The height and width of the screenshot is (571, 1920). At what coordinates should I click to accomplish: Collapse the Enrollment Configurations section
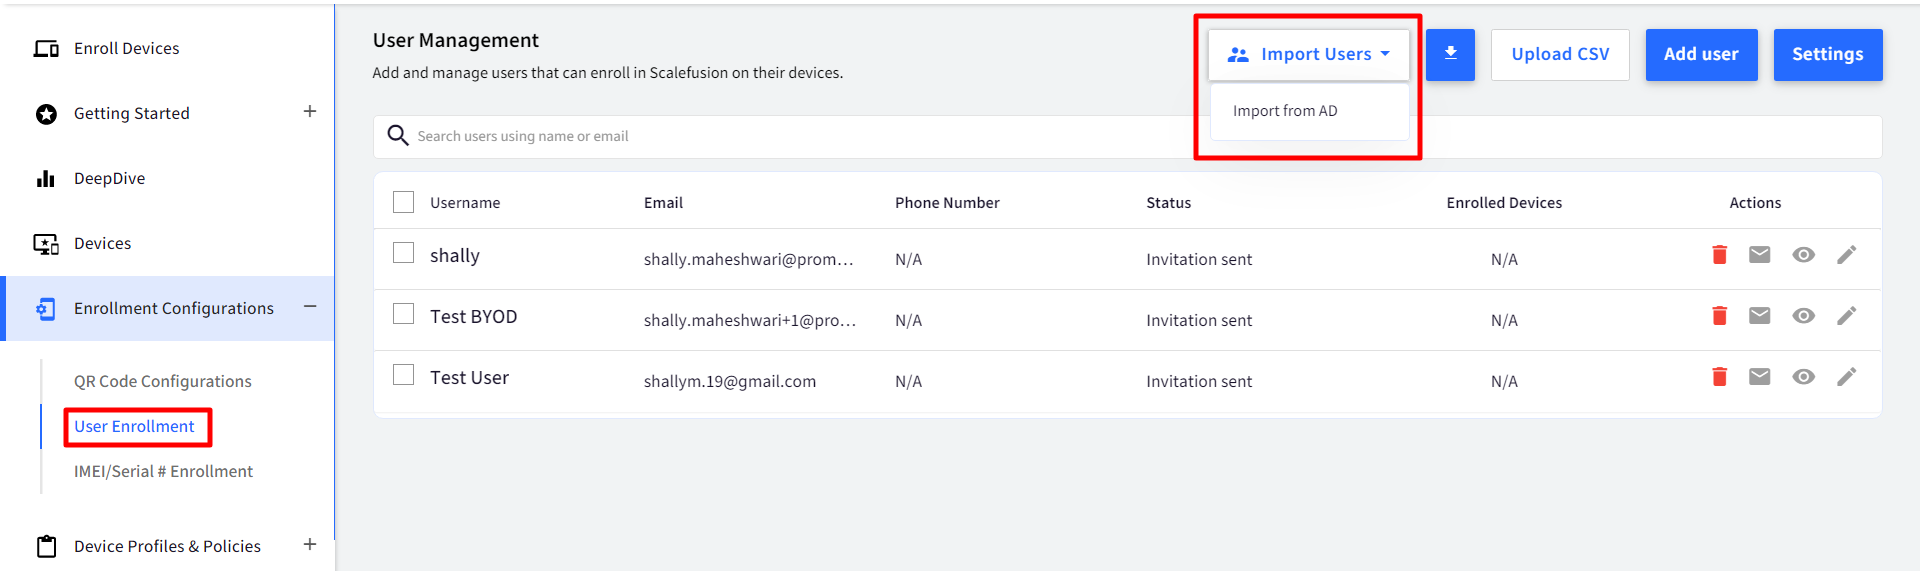310,306
